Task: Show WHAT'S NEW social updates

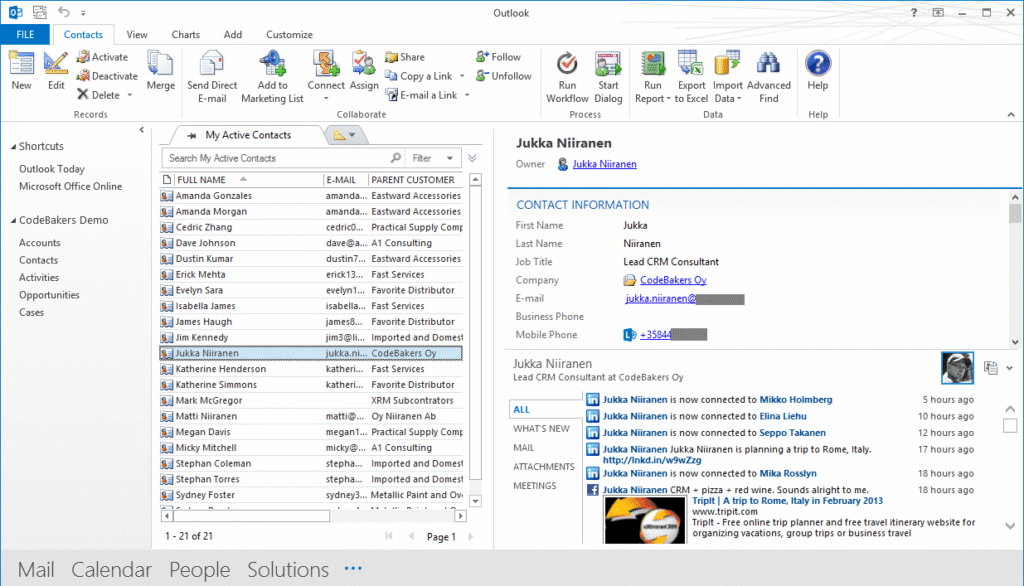Action: [x=541, y=429]
